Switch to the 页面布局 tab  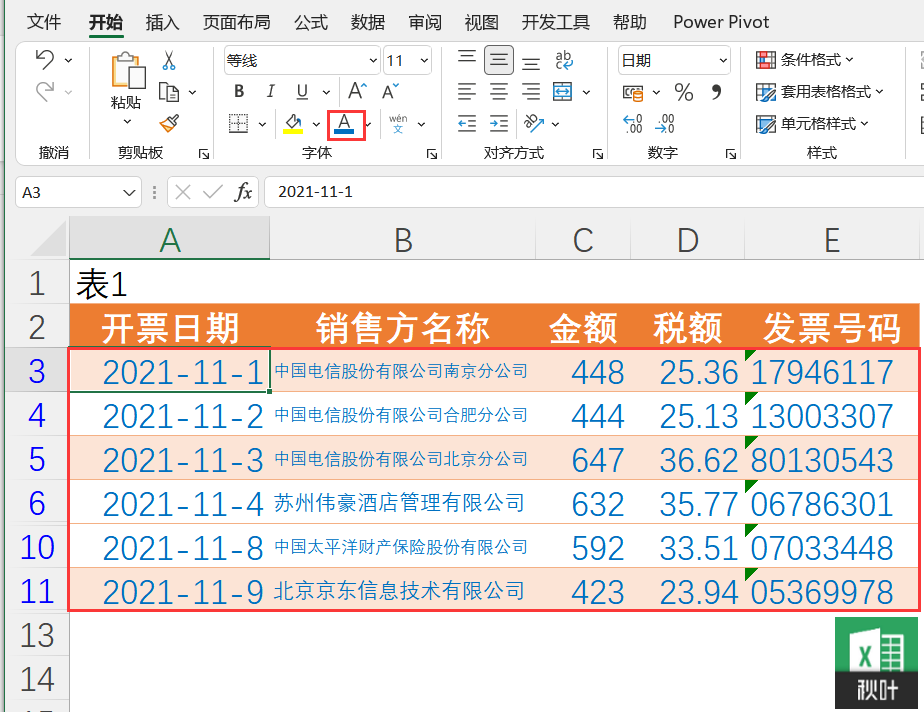[x=236, y=22]
